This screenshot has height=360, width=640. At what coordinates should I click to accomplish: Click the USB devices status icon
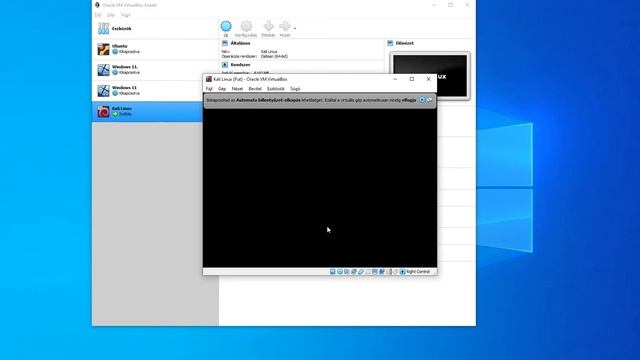361,271
